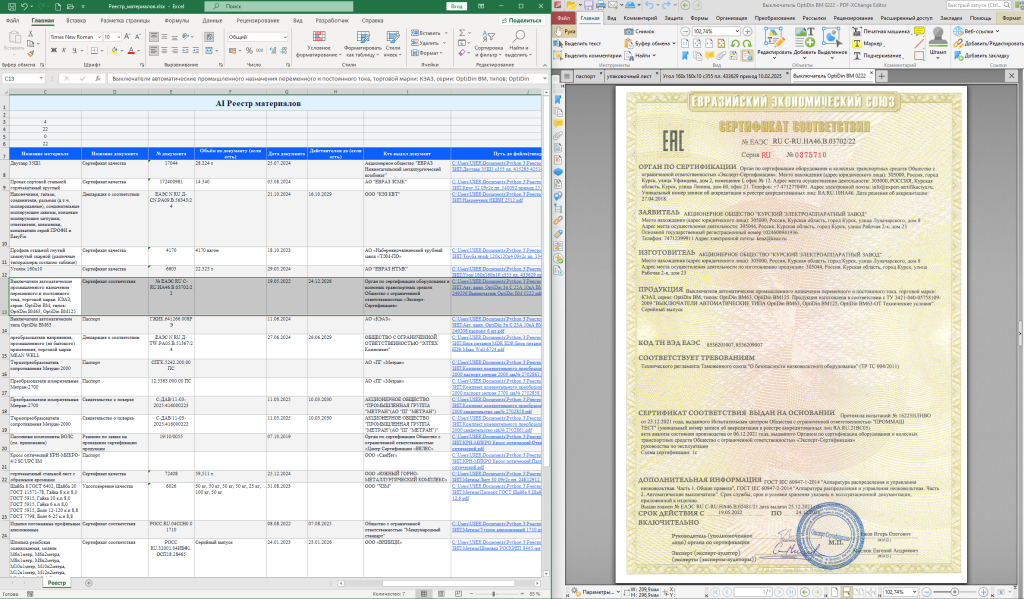Click in Excel's Поиск search box

pyautogui.click(x=279, y=7)
